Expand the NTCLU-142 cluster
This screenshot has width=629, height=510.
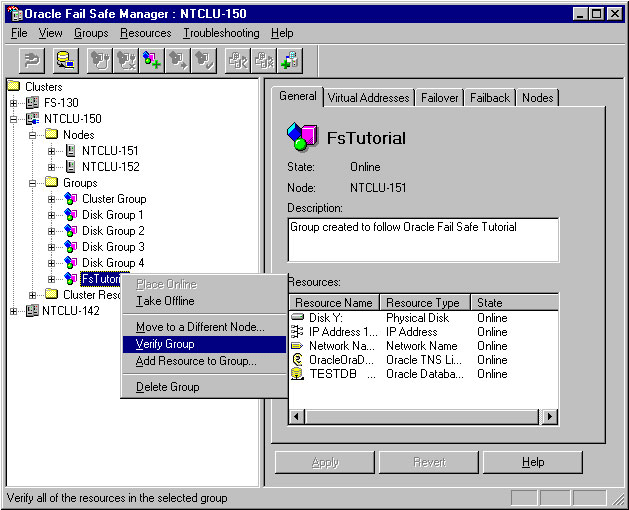click(13, 311)
